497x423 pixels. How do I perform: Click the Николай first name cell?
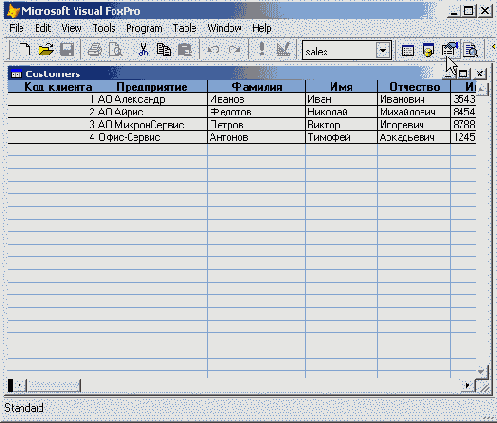click(x=341, y=112)
